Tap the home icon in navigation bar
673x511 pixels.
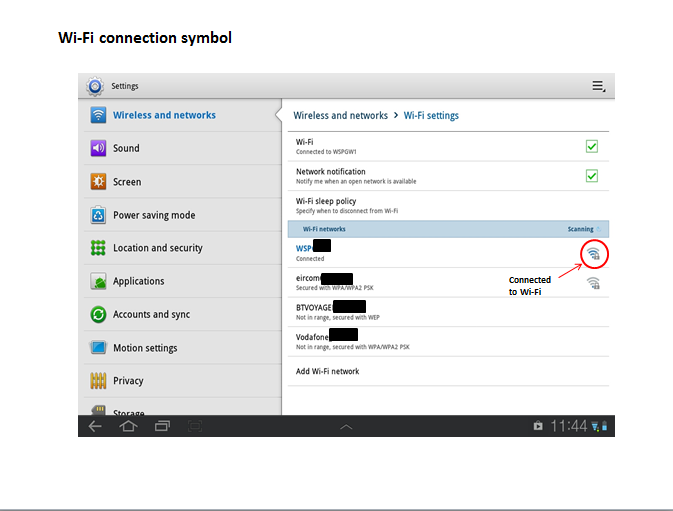[x=128, y=426]
